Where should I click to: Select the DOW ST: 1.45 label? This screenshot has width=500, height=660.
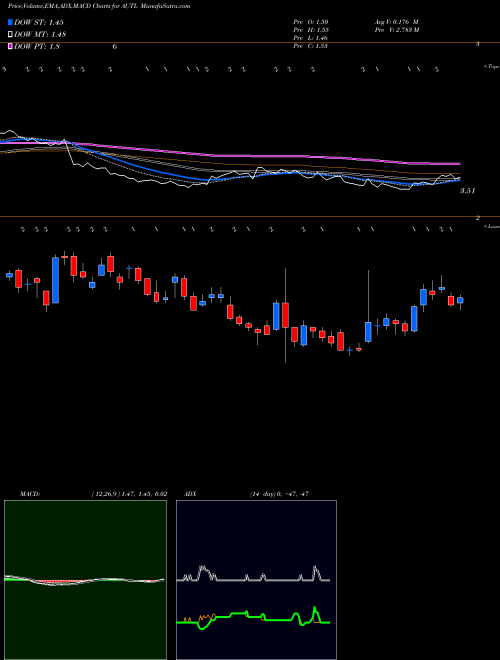(x=39, y=22)
